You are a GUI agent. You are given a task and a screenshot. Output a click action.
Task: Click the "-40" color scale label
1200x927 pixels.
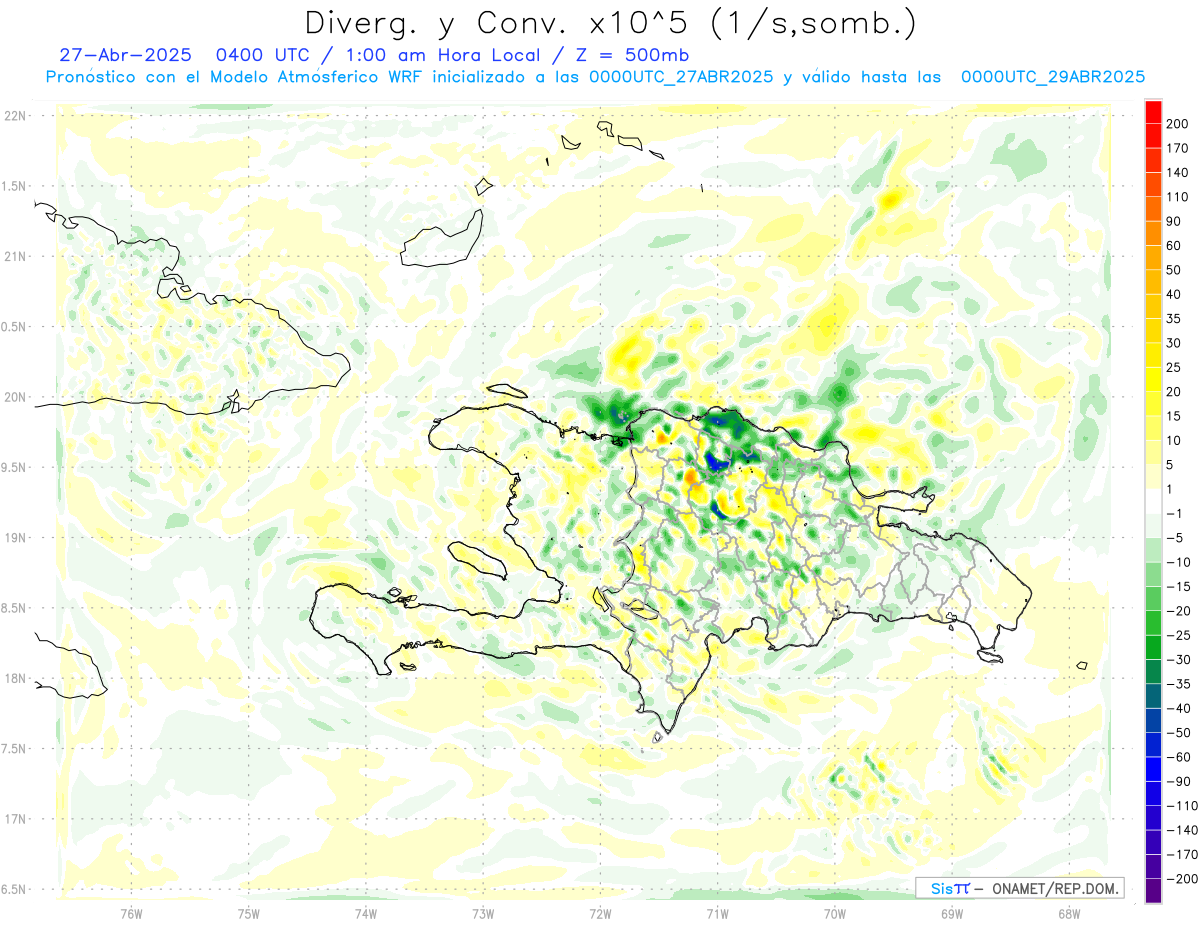[x=1179, y=709]
